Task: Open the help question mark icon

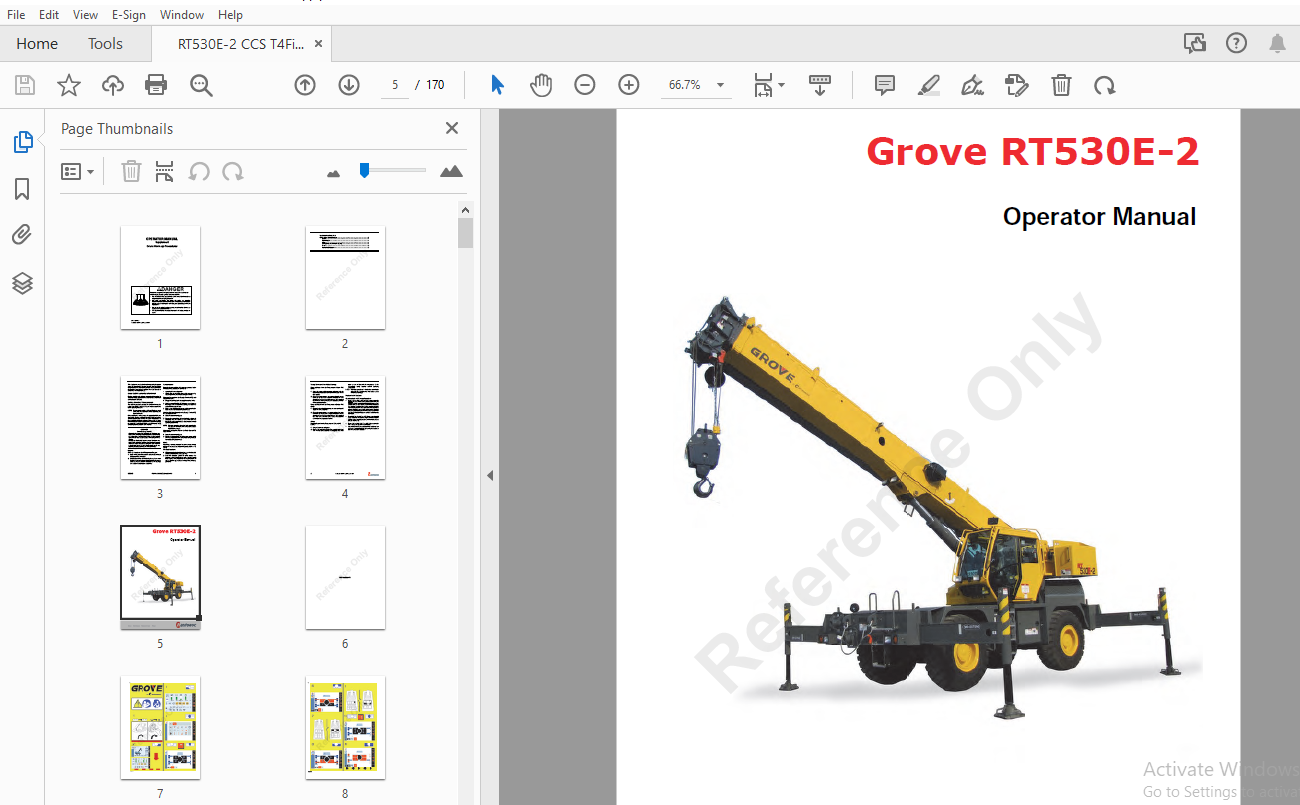Action: [1237, 43]
